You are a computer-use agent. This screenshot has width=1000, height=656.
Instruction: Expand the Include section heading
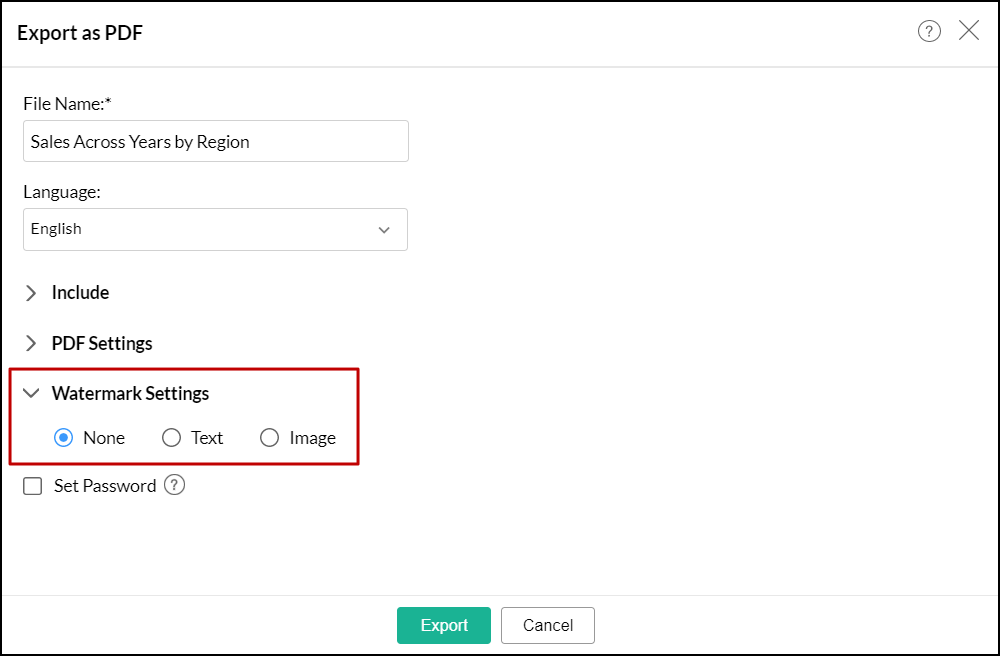(81, 293)
